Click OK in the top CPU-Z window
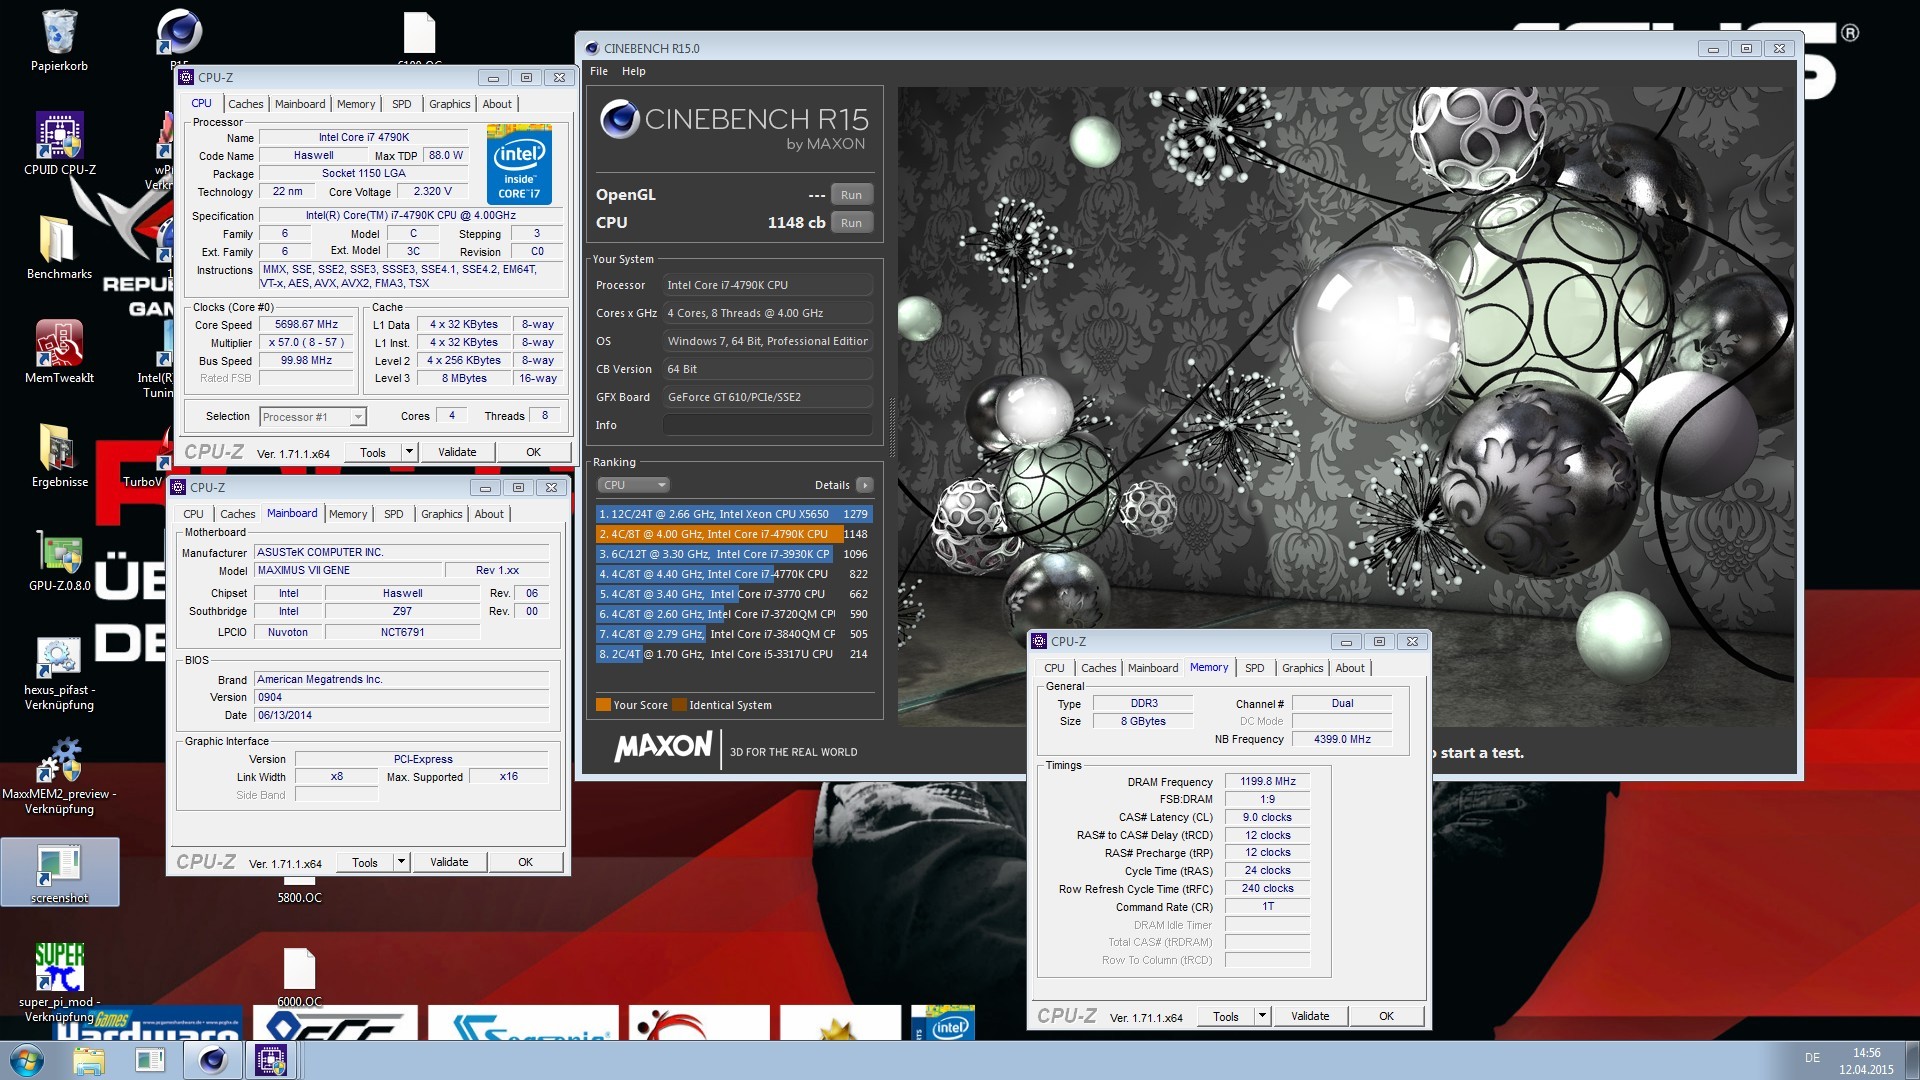1920x1080 pixels. coord(533,452)
